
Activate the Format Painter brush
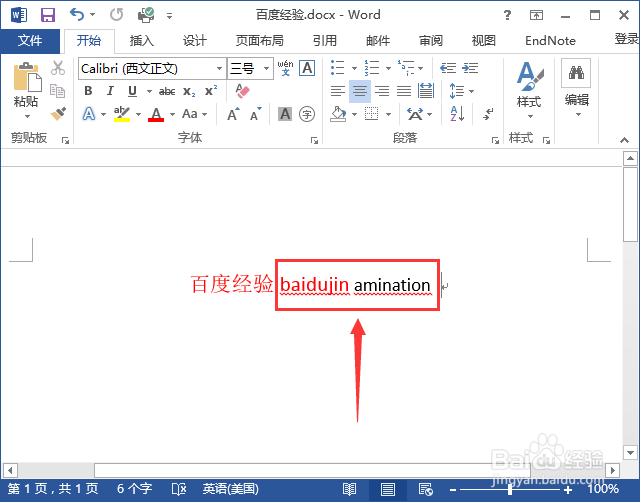(x=58, y=113)
